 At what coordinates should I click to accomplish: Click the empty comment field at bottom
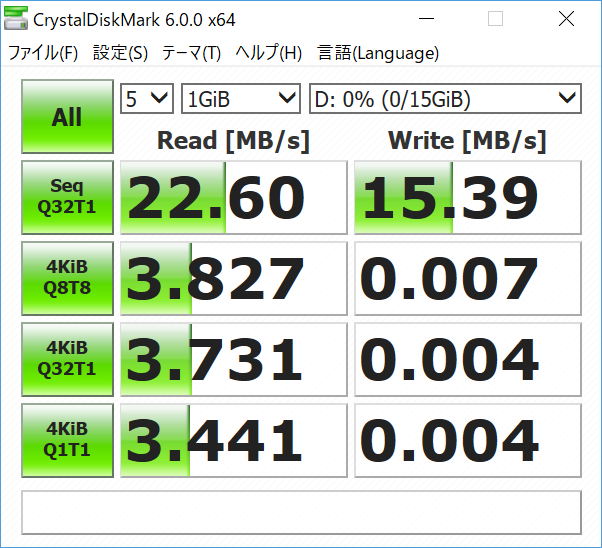pyautogui.click(x=301, y=512)
